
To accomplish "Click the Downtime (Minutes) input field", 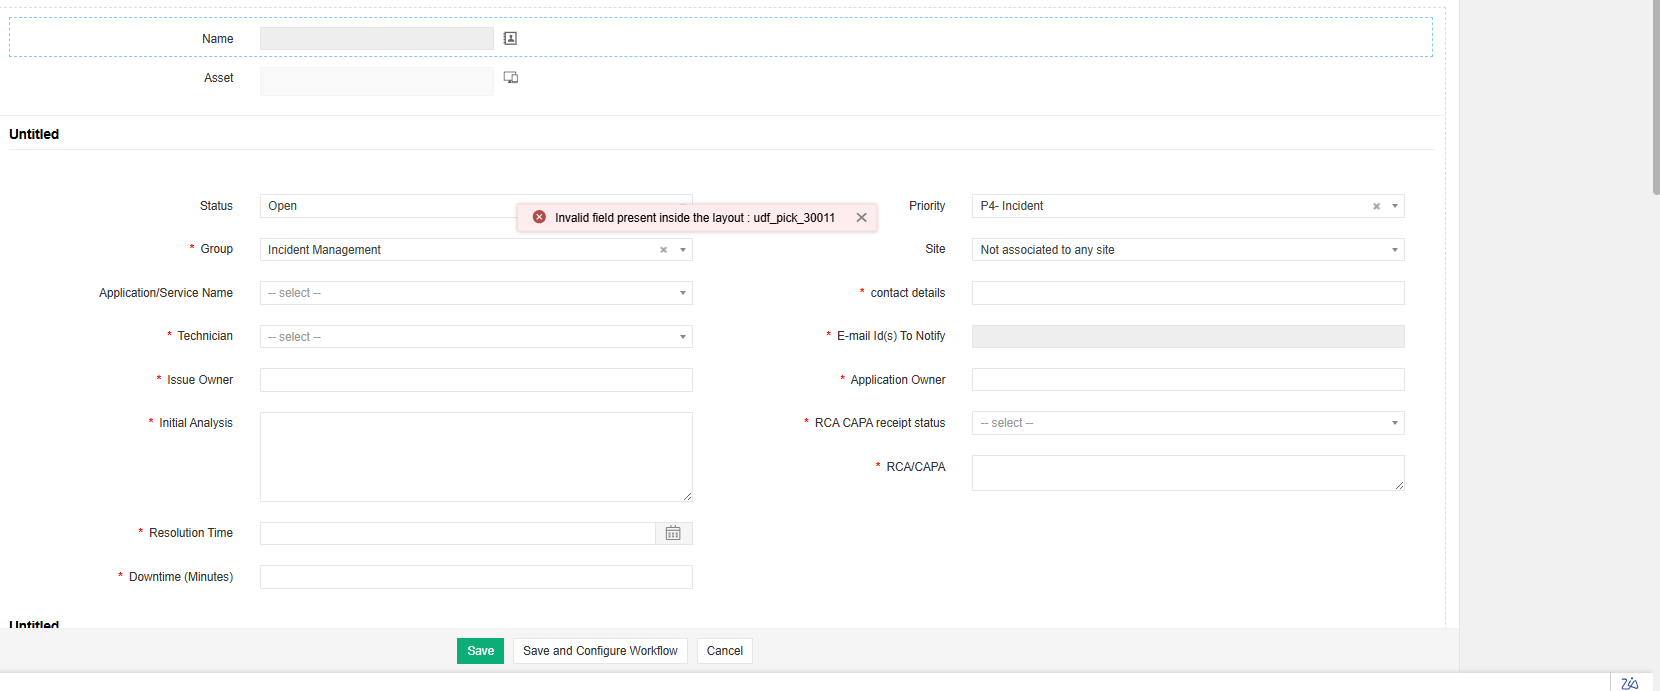I will coord(476,577).
